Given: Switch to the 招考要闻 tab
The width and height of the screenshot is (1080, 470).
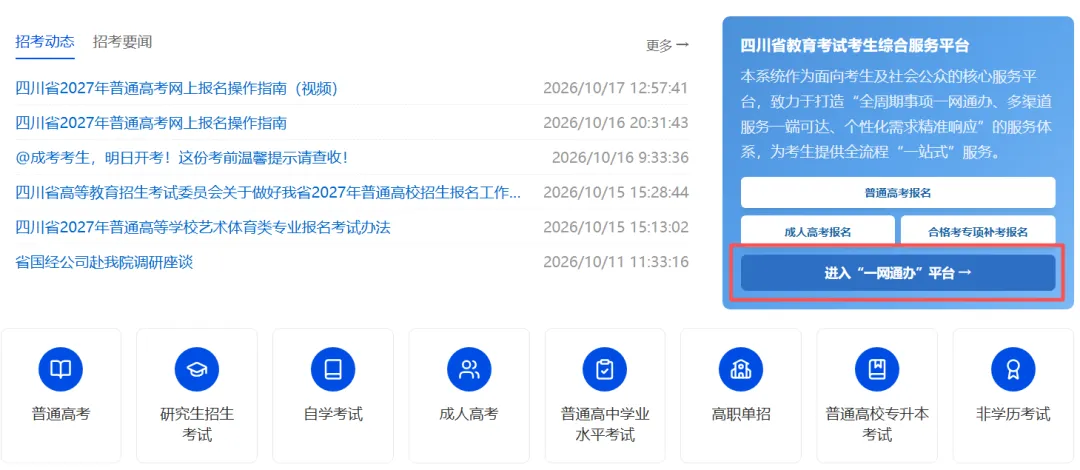Looking at the screenshot, I should (123, 41).
